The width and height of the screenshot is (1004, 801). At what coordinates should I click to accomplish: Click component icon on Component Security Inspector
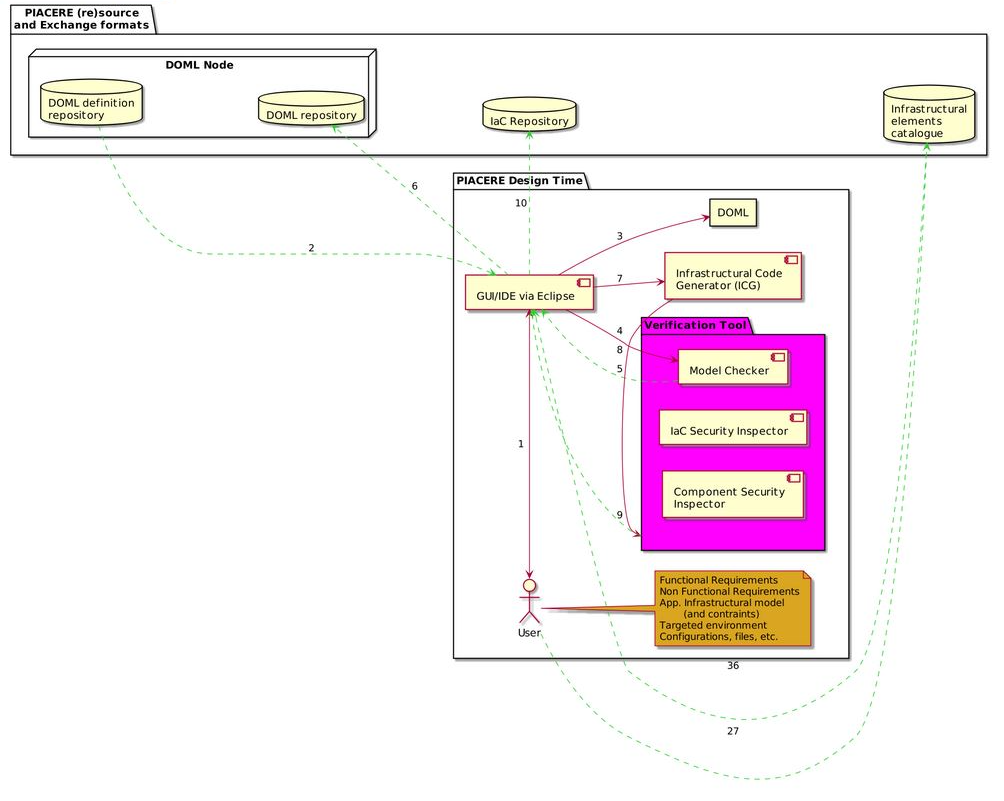click(793, 478)
